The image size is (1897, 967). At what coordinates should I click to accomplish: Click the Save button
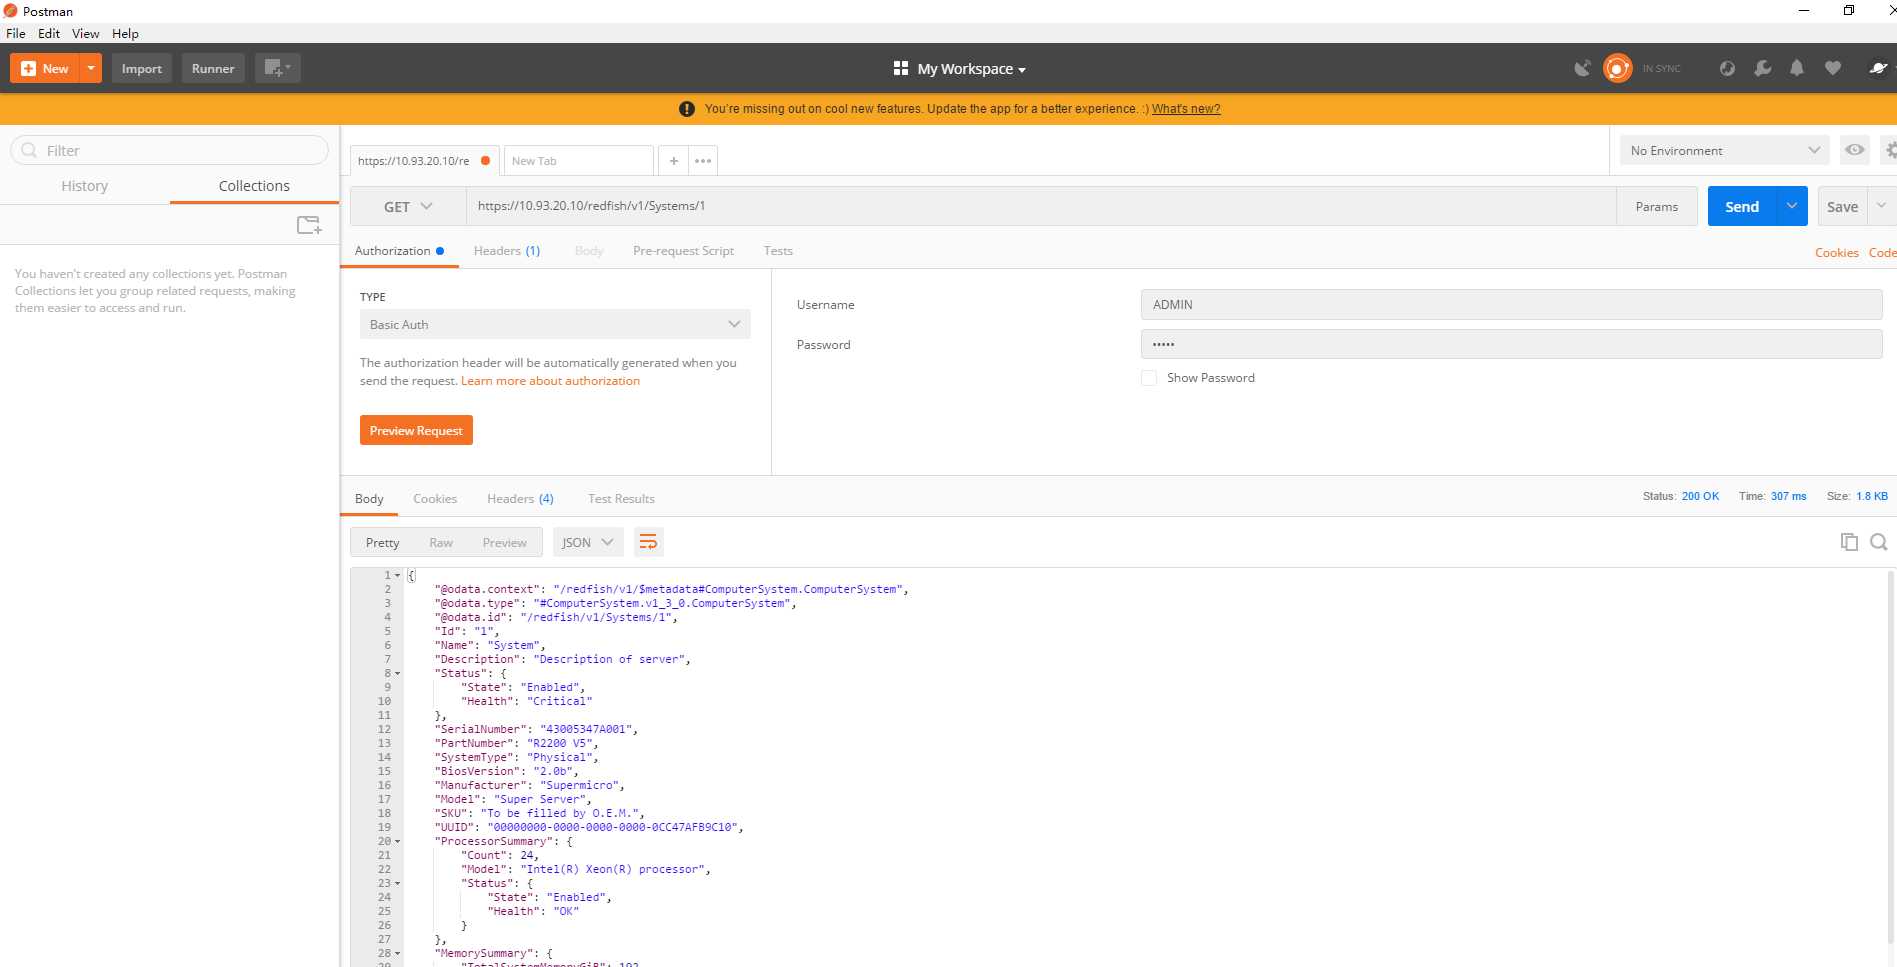[x=1842, y=206]
